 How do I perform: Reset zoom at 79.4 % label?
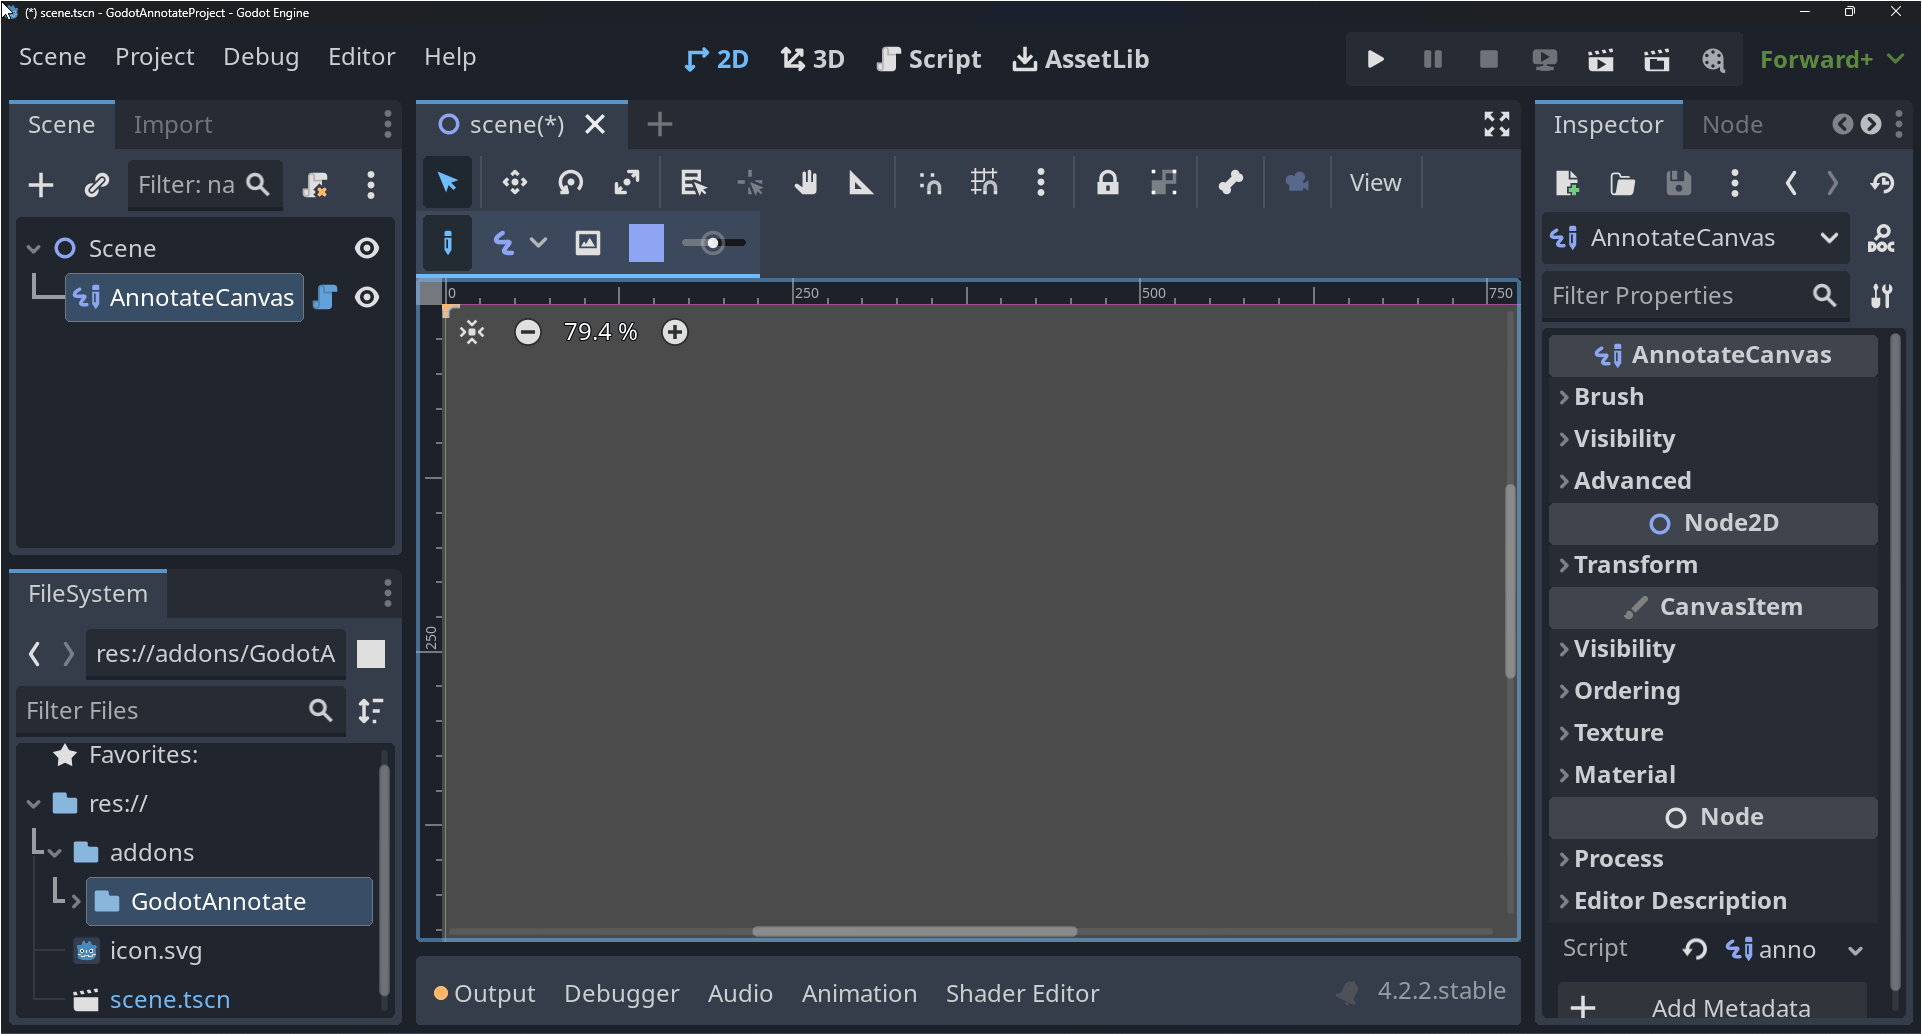tap(601, 332)
